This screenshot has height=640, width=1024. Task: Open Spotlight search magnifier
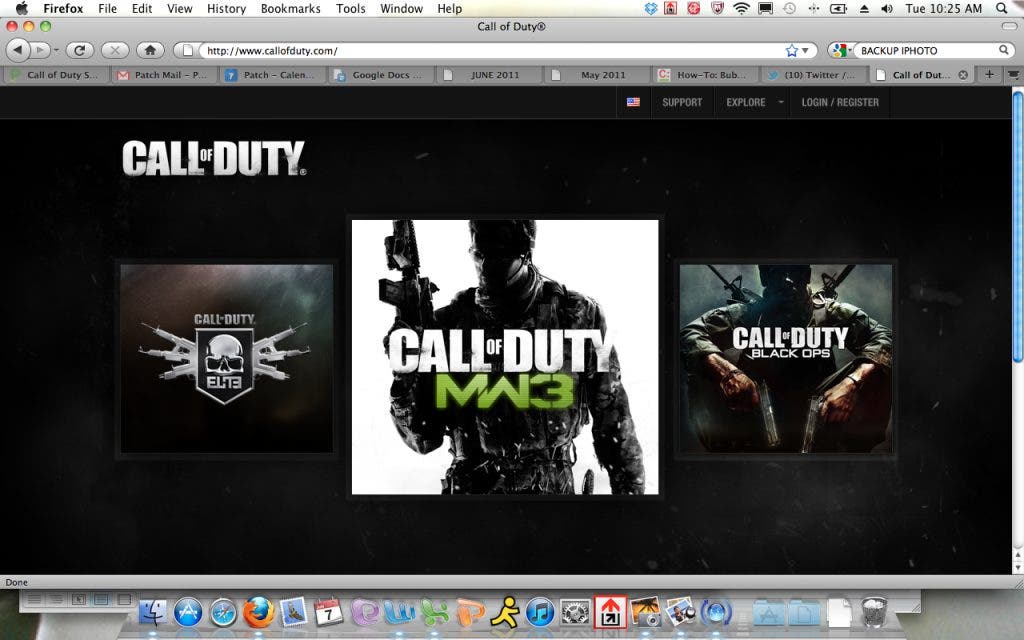point(1002,8)
